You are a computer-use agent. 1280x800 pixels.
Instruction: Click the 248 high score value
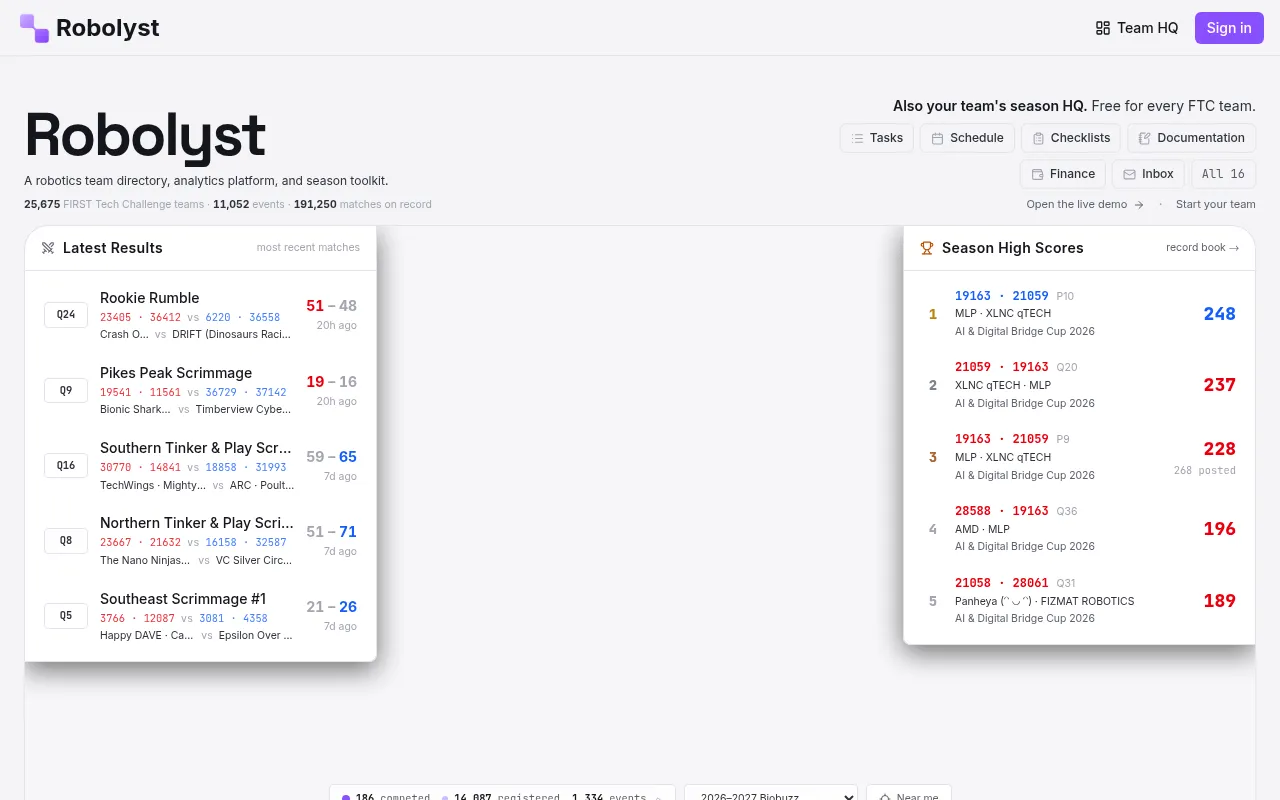click(x=1219, y=314)
